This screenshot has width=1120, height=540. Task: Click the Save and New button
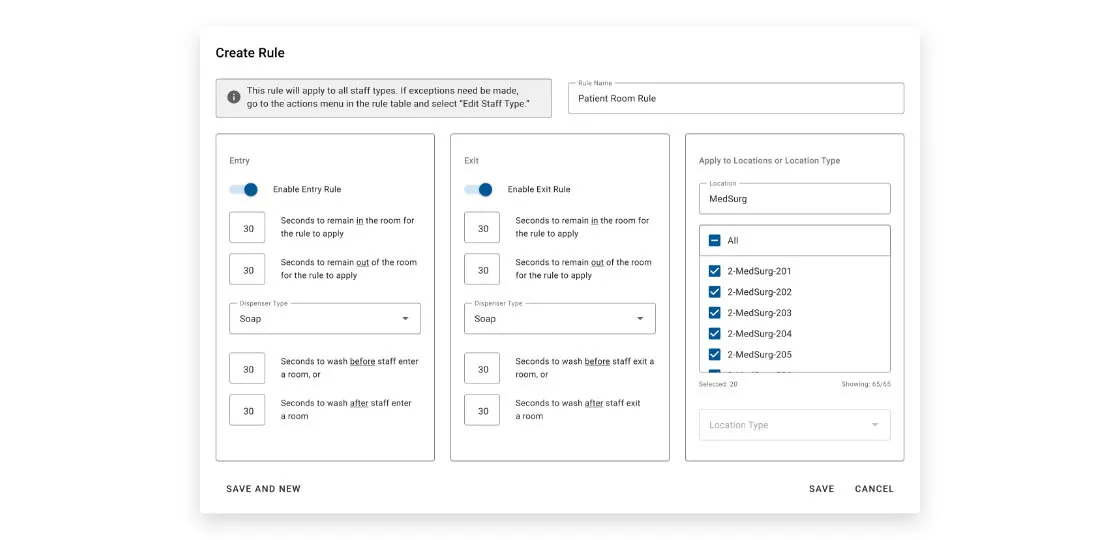tap(263, 489)
